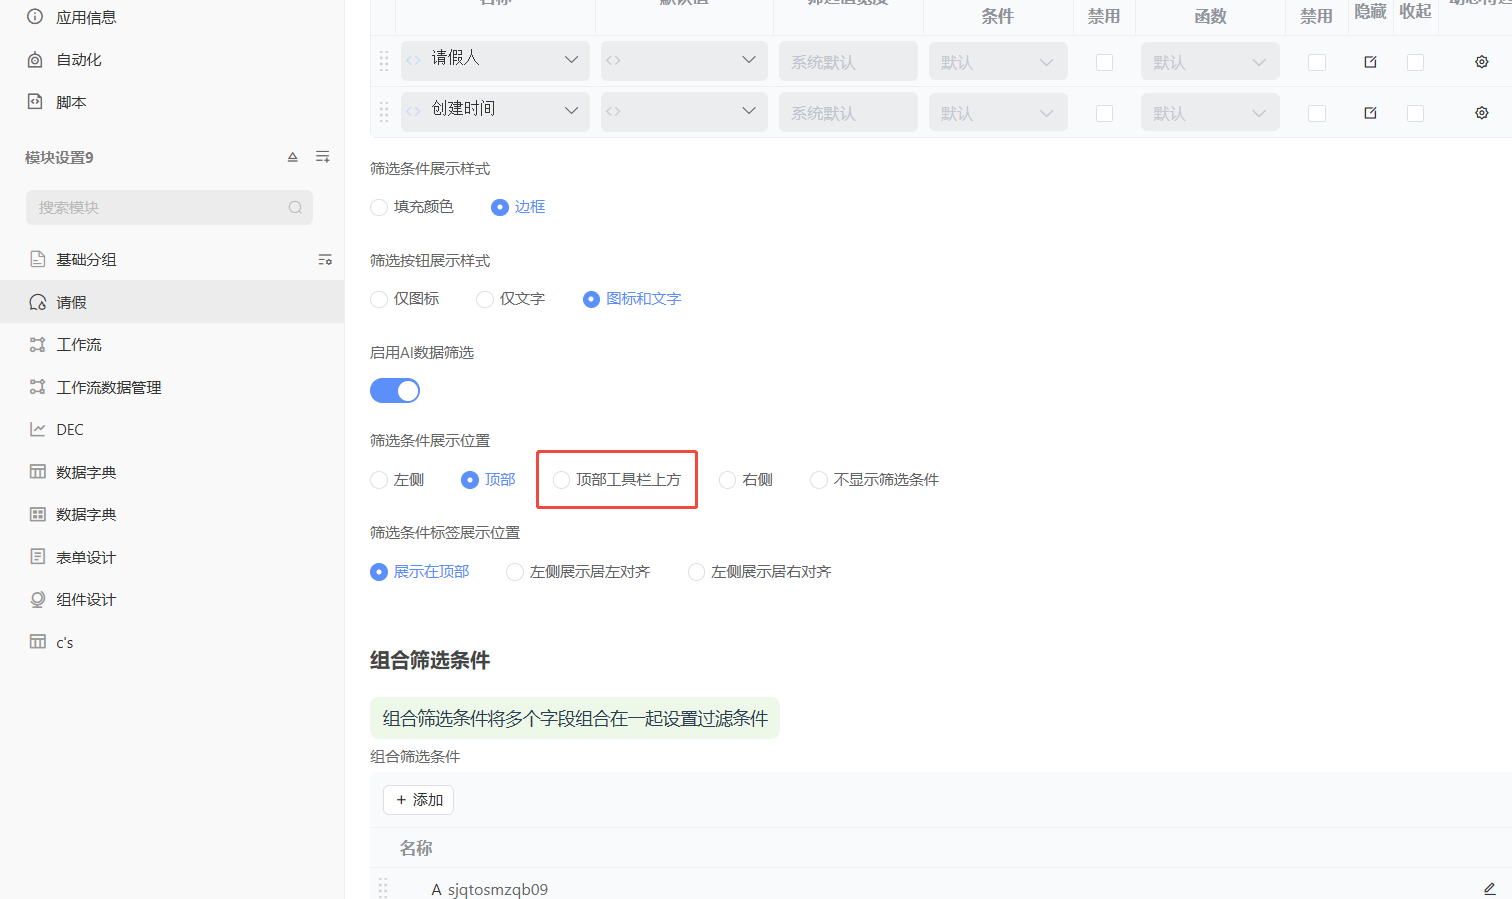The width and height of the screenshot is (1512, 899).
Task: Click the collapse icon next to 模块设置9
Action: [x=293, y=157]
